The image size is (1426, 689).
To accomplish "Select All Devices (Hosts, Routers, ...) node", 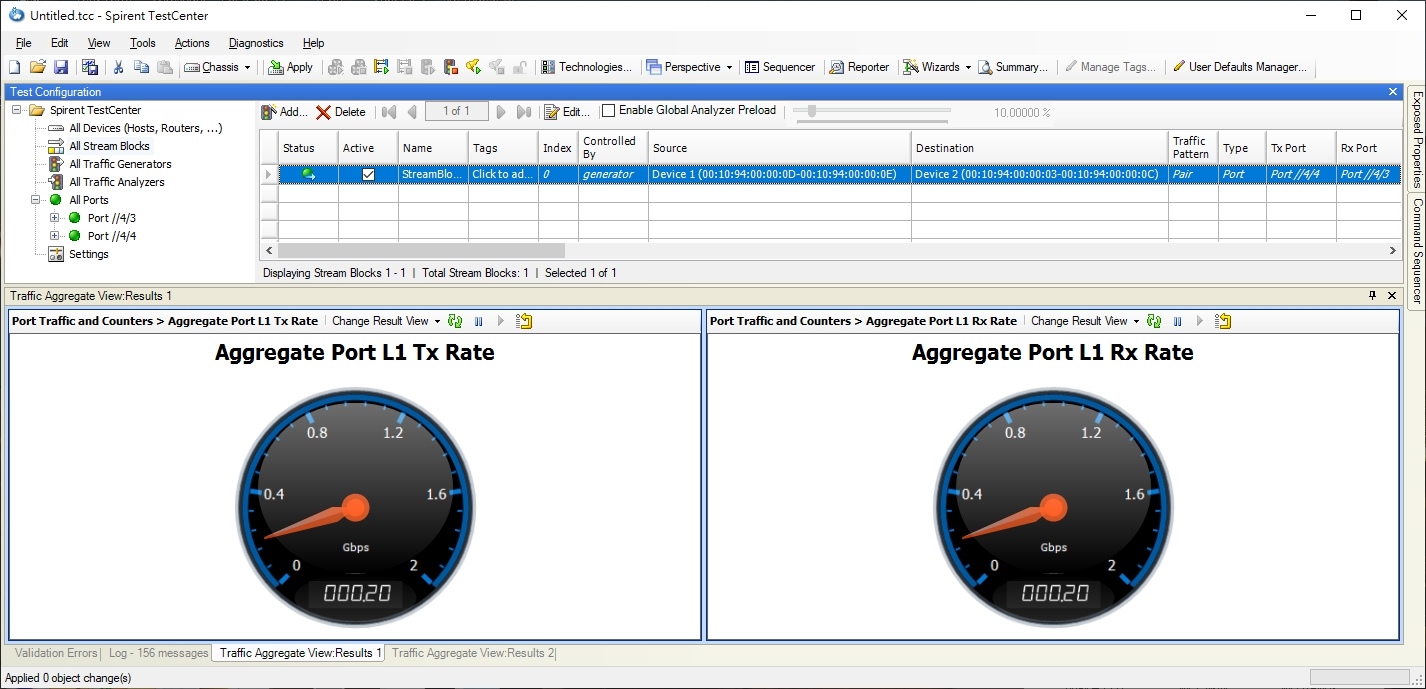I will tap(146, 128).
